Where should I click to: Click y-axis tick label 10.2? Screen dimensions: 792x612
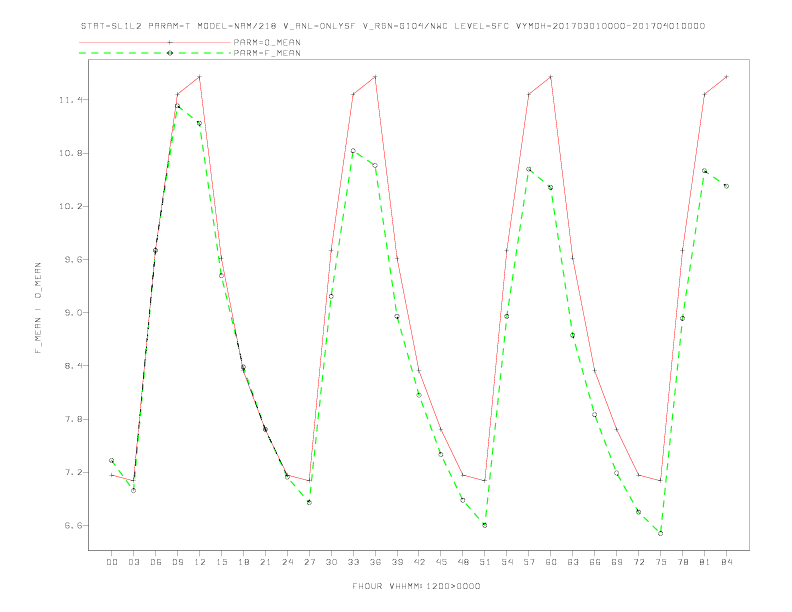point(70,206)
